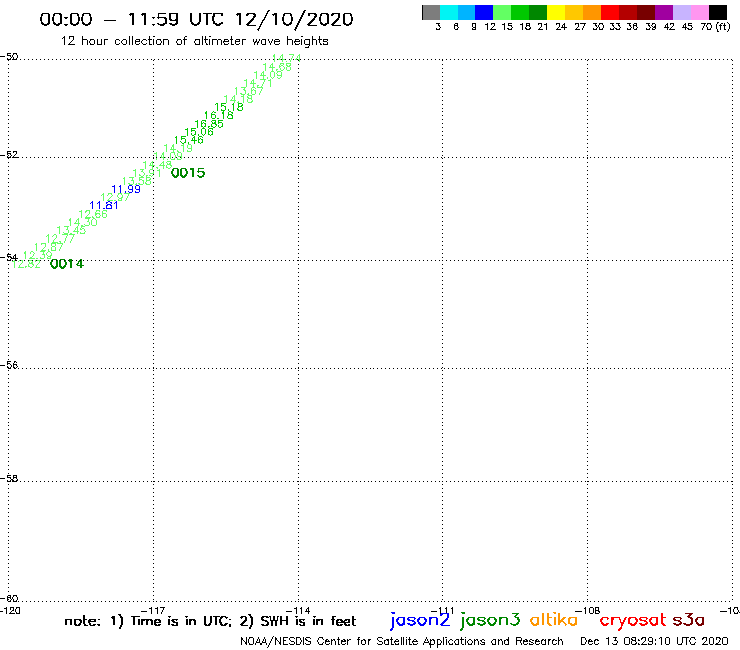
Task: Click the wave height value 15.18
Action: click(x=229, y=107)
